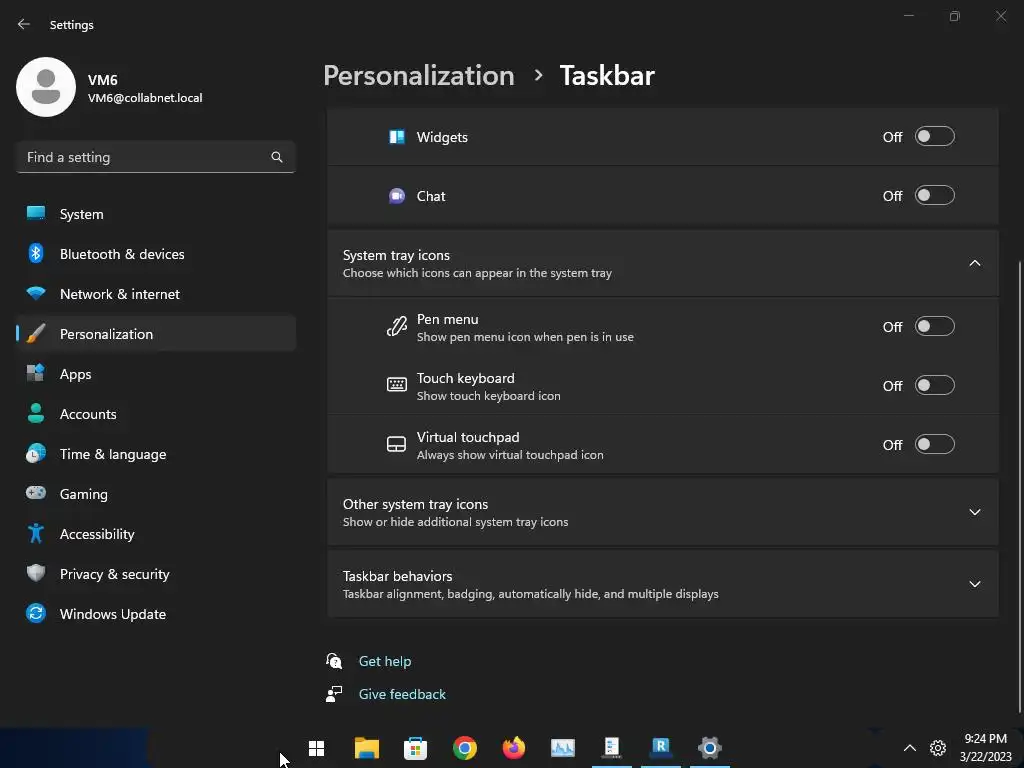Viewport: 1024px width, 768px height.
Task: Open Privacy & security category
Action: pyautogui.click(x=155, y=574)
